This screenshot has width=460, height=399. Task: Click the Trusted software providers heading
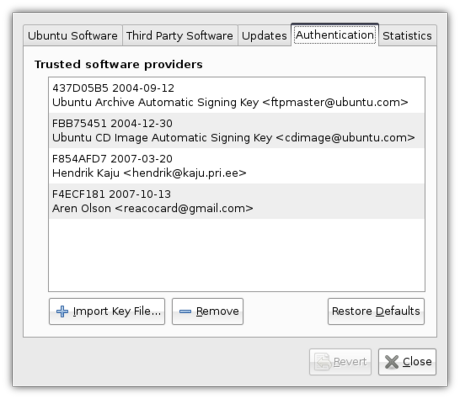click(x=118, y=64)
